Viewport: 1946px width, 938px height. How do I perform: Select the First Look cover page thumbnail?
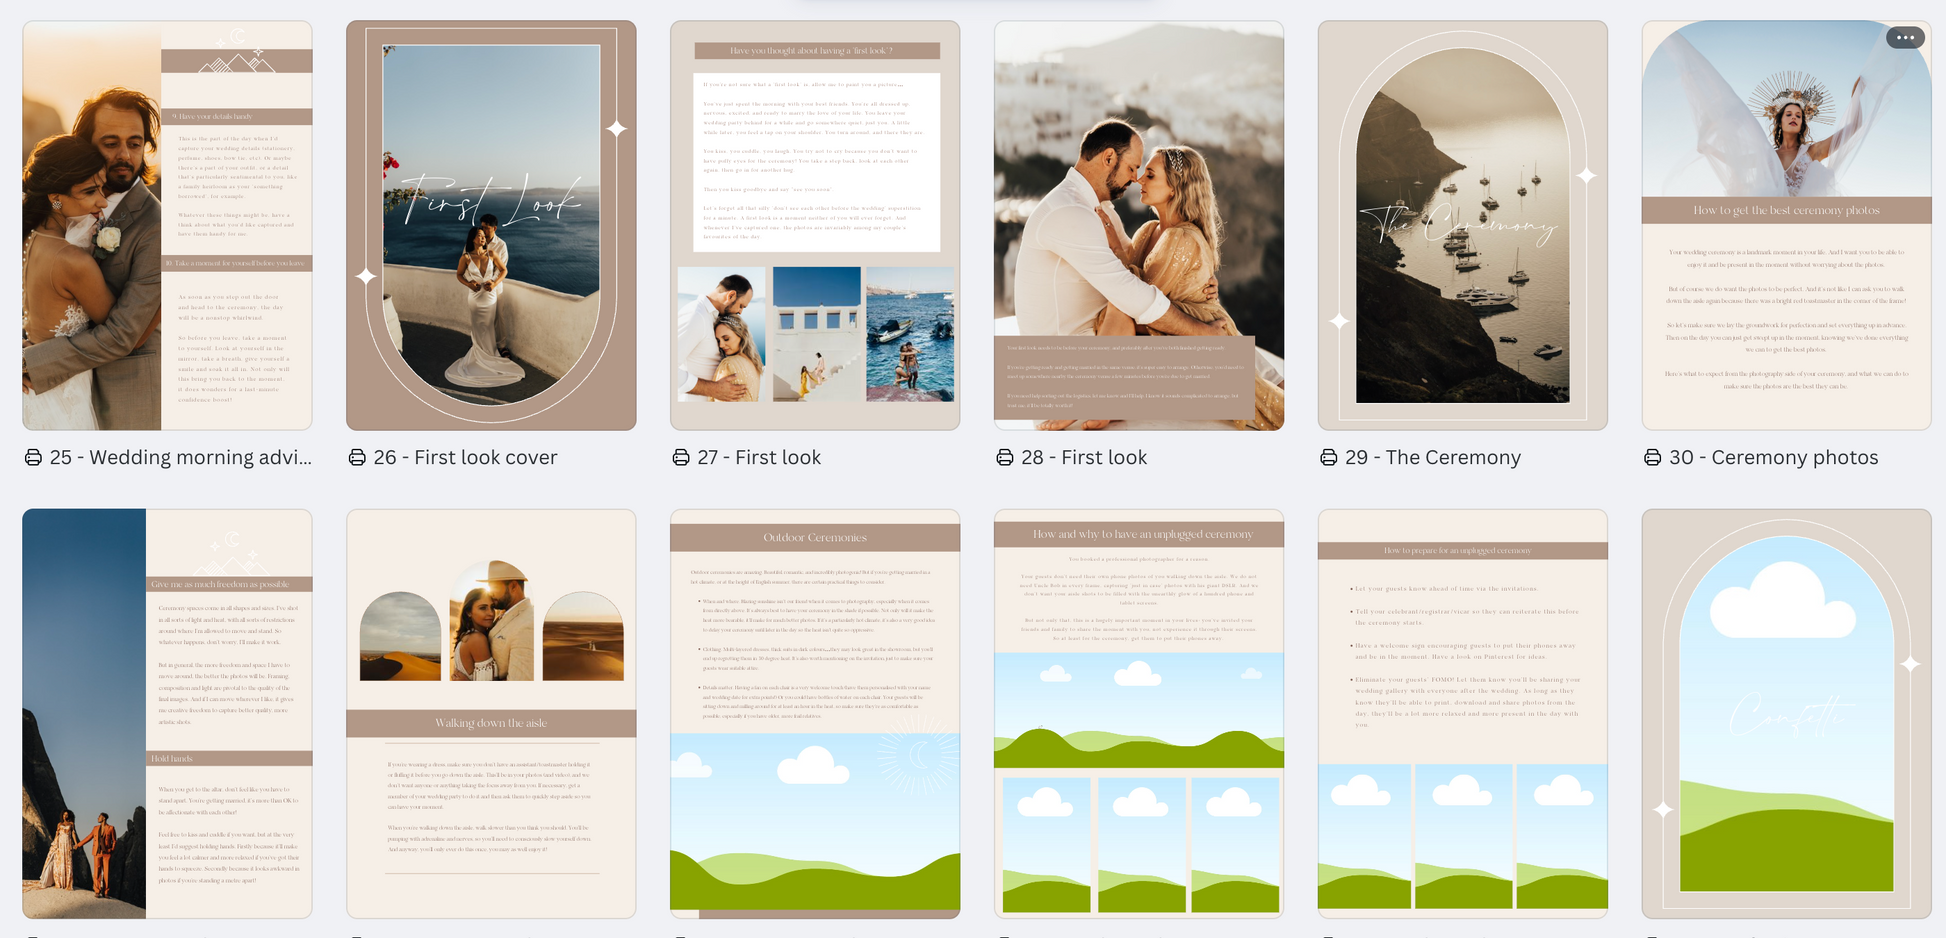pyautogui.click(x=491, y=225)
